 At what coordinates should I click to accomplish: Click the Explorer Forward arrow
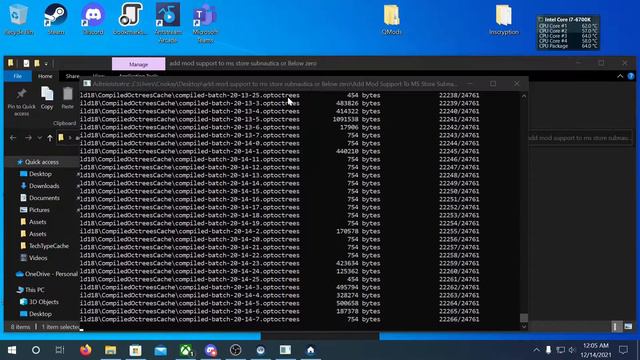point(28,138)
